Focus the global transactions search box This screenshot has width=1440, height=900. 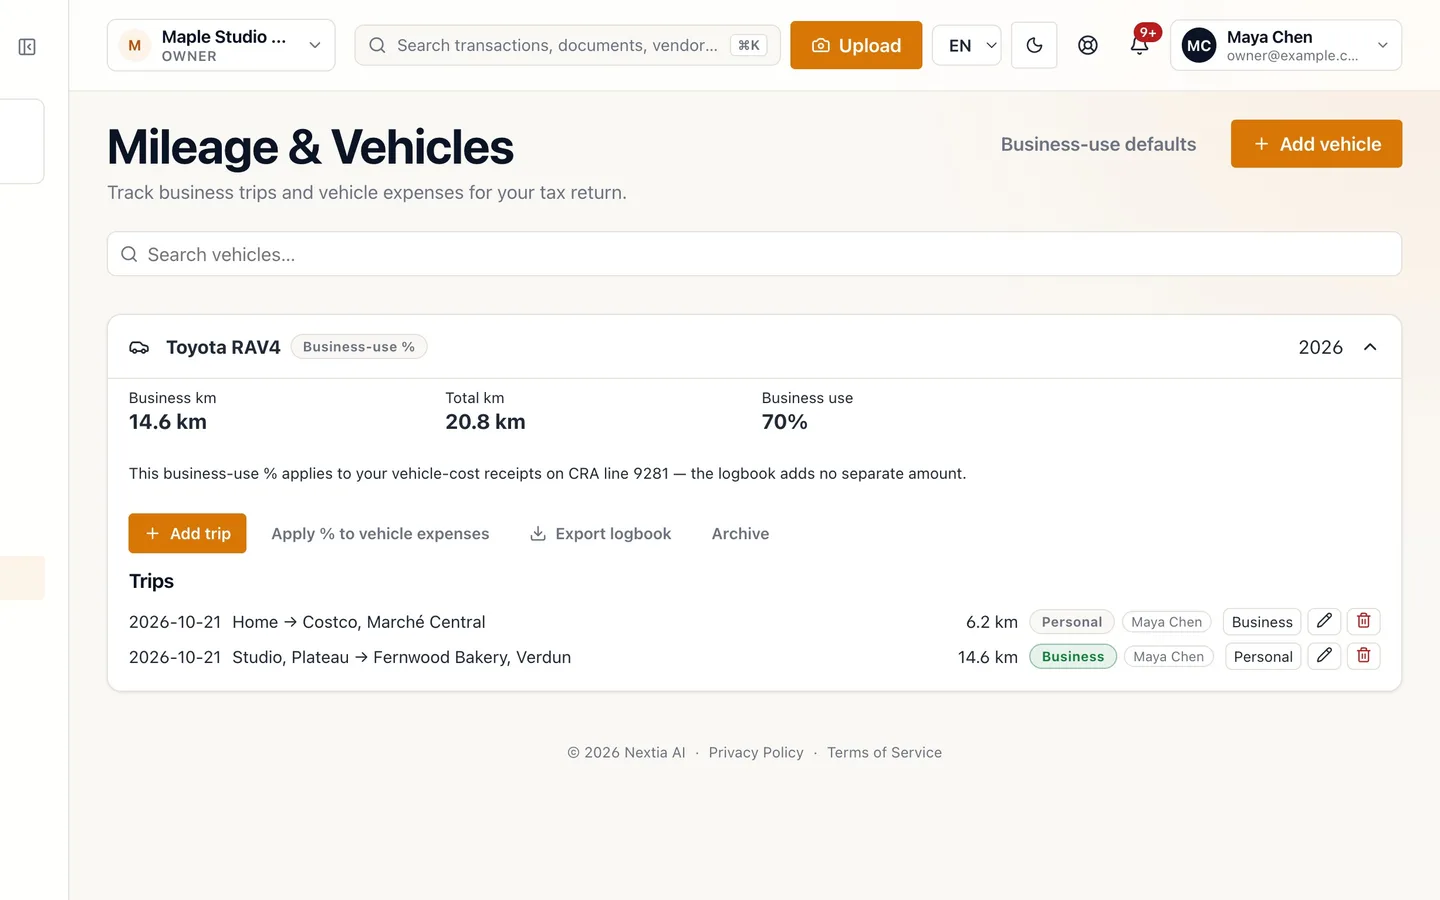[567, 46]
